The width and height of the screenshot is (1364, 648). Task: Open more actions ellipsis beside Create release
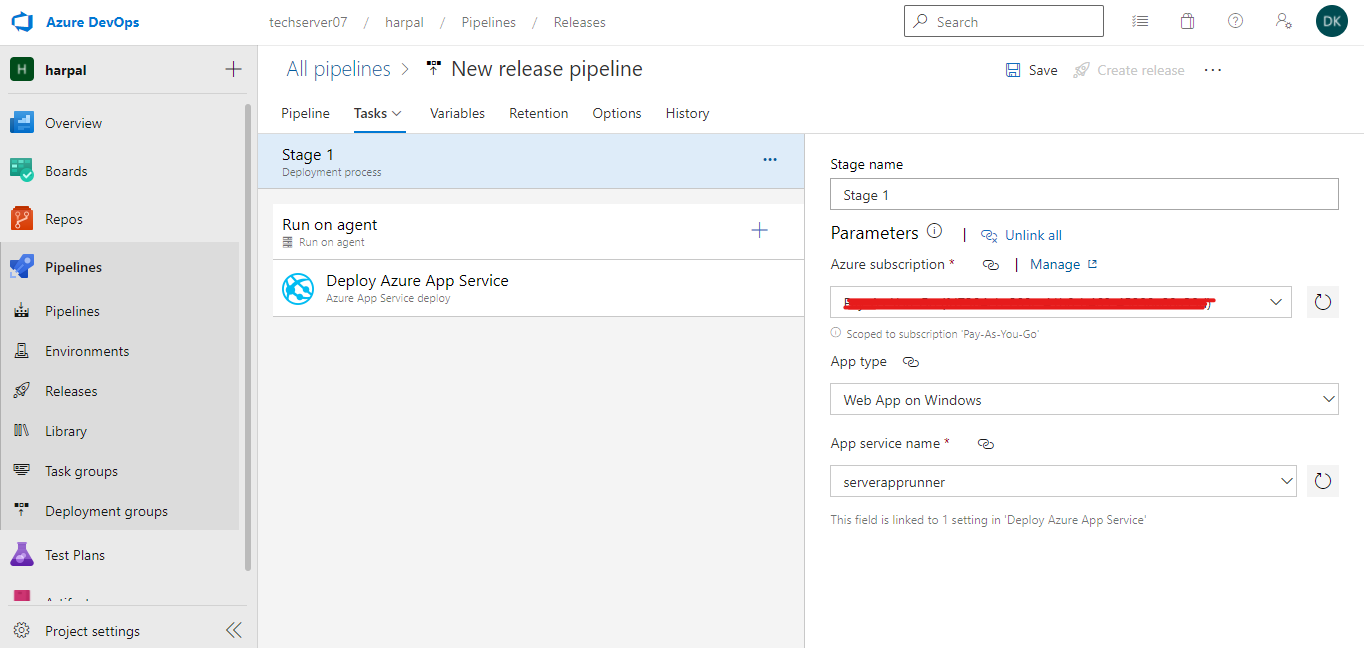[x=1213, y=70]
